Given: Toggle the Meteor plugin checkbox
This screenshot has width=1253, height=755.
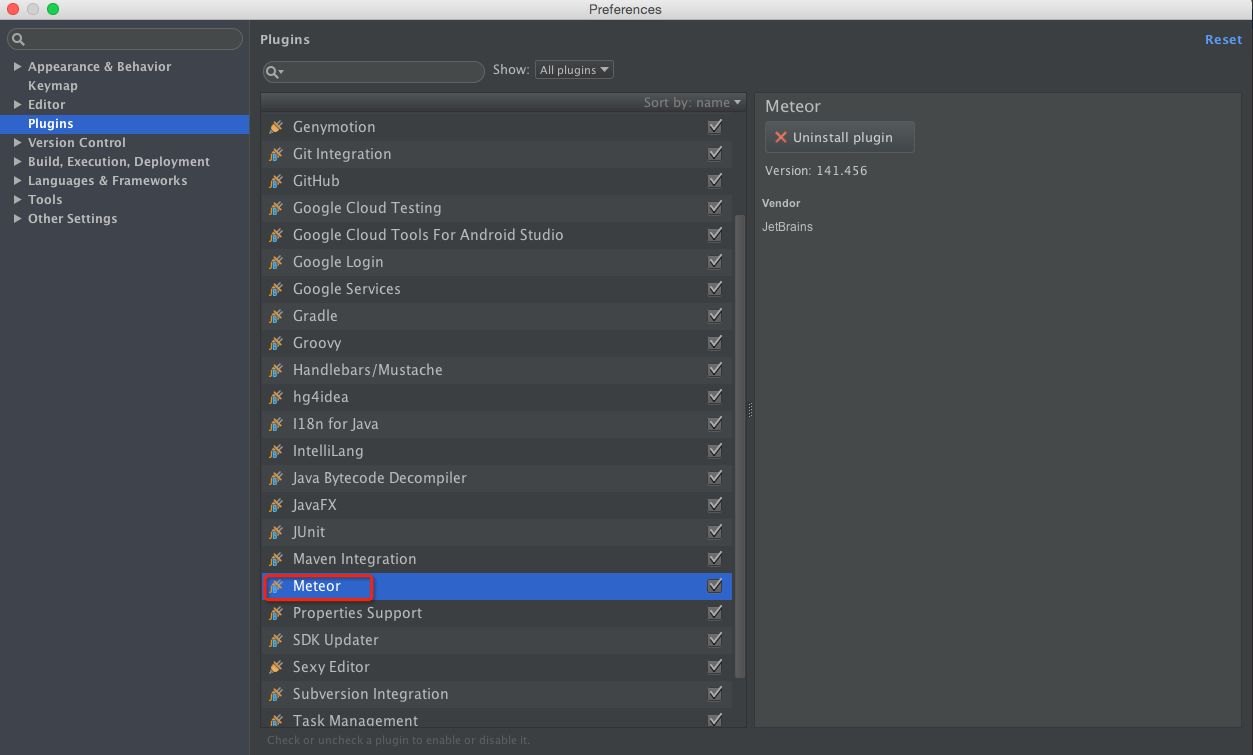Looking at the screenshot, I should 714,586.
